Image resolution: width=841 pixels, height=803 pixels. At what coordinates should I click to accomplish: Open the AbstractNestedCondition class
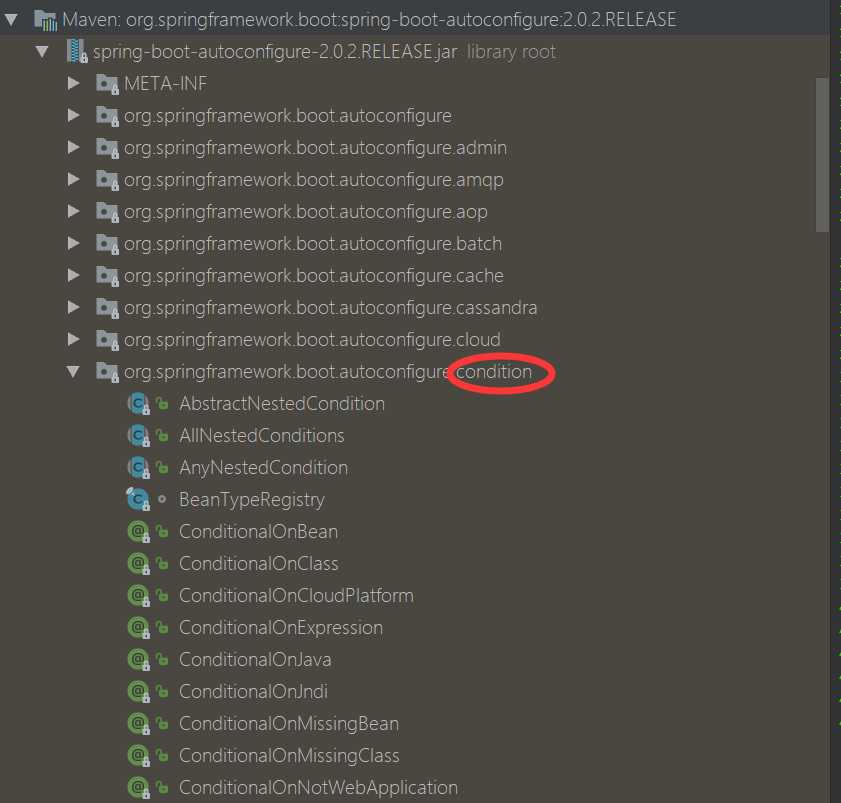(282, 404)
